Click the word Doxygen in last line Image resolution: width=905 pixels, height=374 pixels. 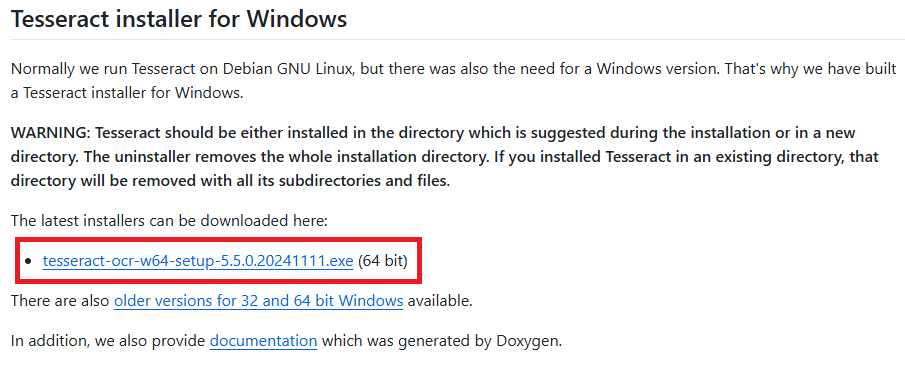coord(528,341)
